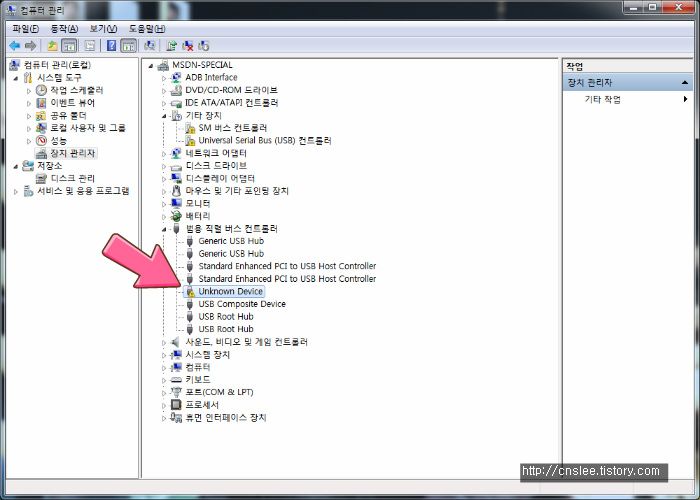This screenshot has height=500, width=700.
Task: Click the 작업 스케줄러 clock icon
Action: (x=41, y=90)
